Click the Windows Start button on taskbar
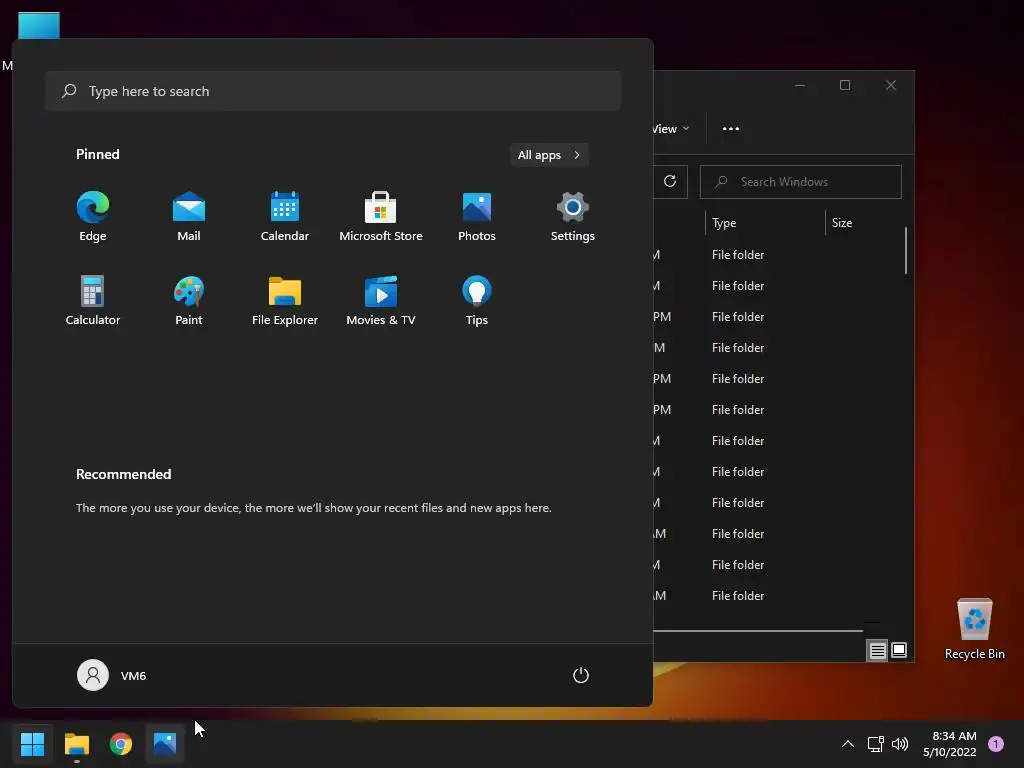 click(33, 744)
